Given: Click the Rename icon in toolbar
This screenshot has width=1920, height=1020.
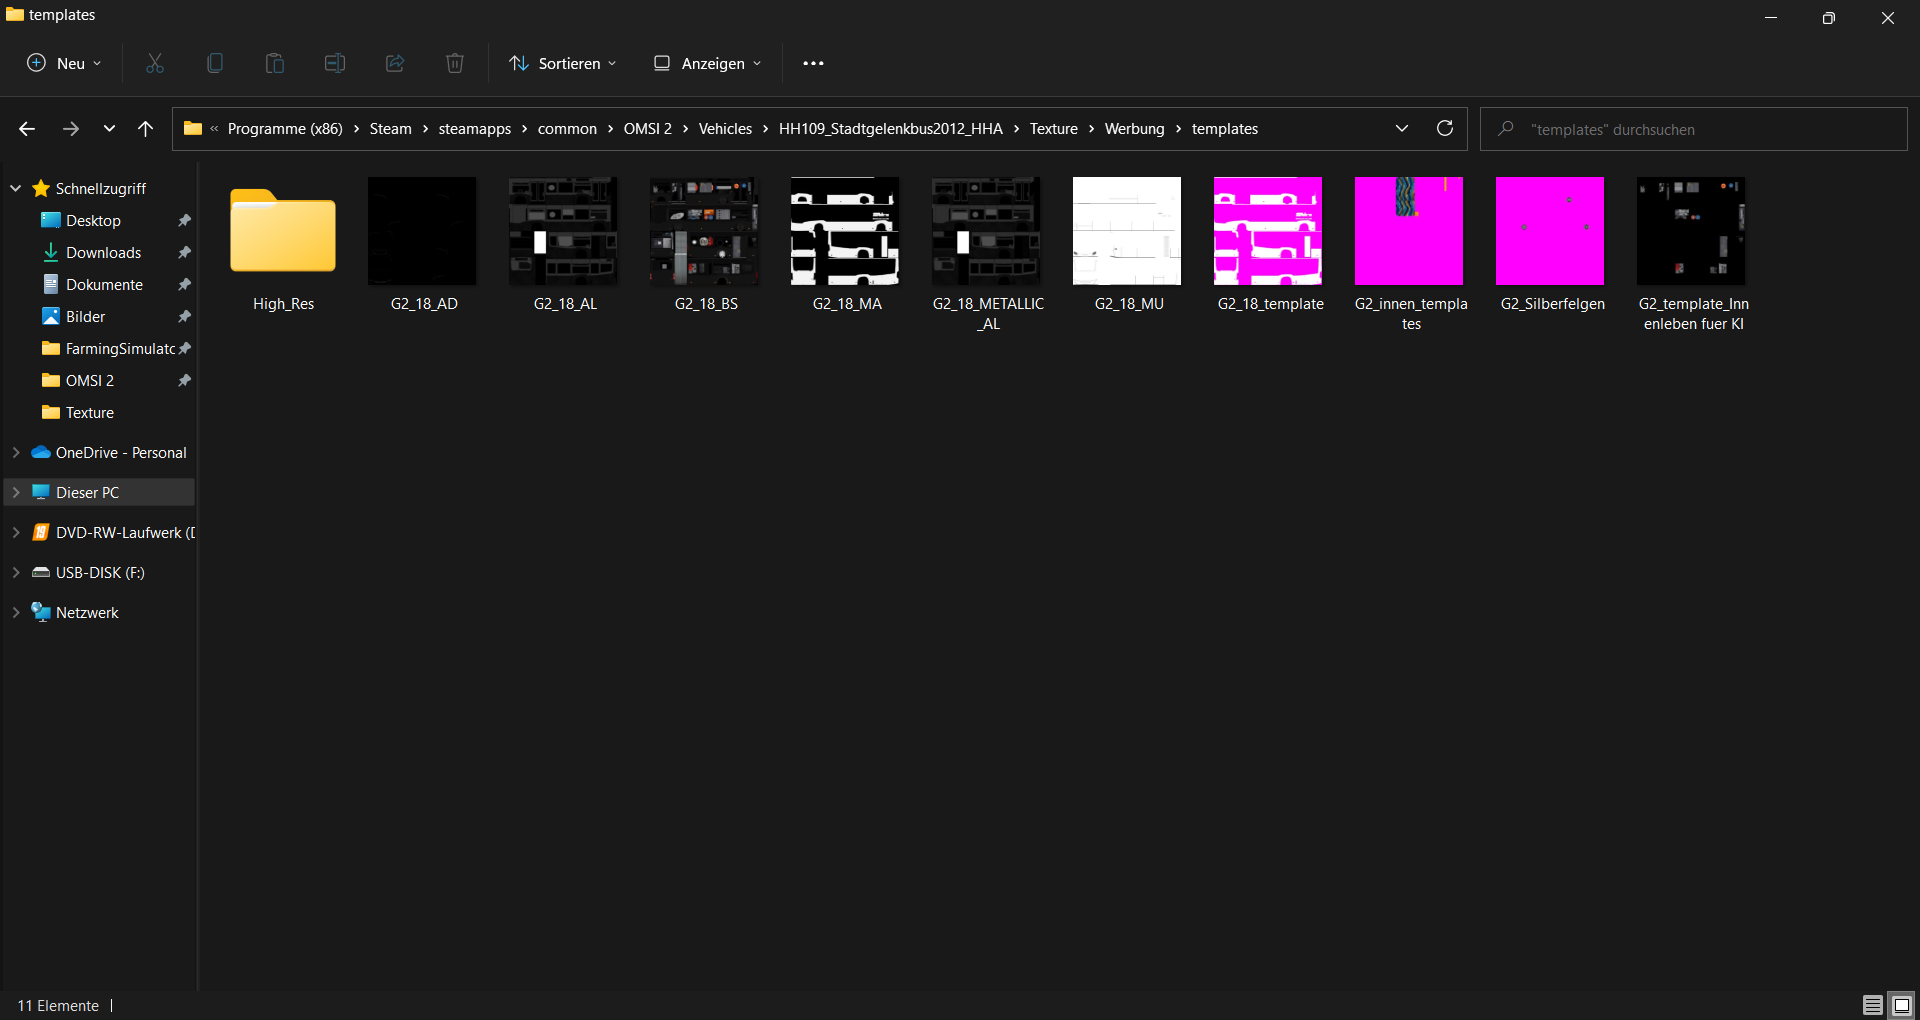Looking at the screenshot, I should (335, 63).
